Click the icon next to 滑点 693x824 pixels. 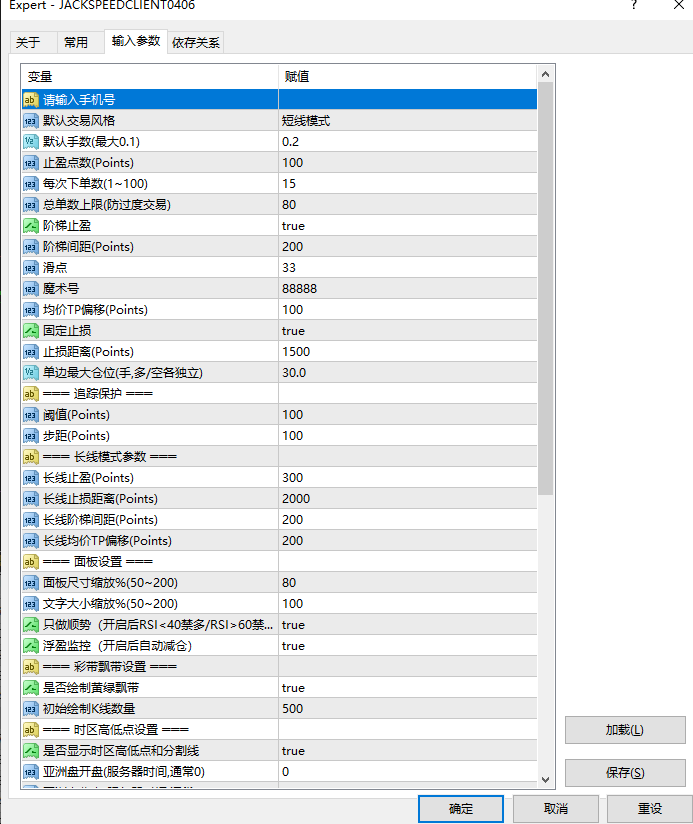(30, 267)
